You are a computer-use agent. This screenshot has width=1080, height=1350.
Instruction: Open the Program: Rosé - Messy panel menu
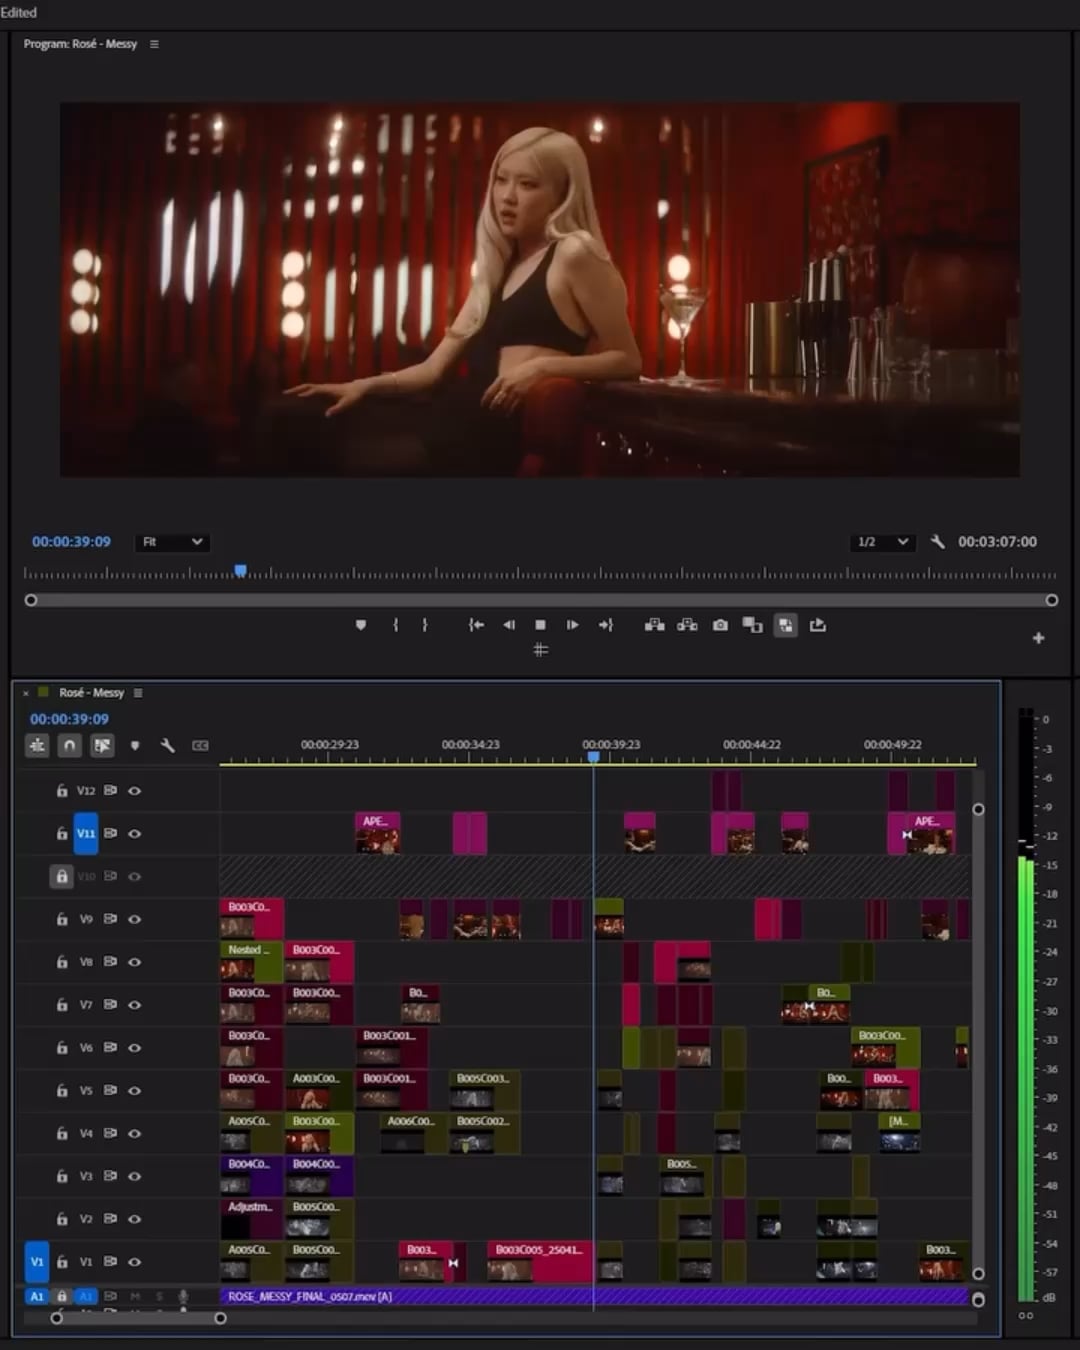point(154,44)
